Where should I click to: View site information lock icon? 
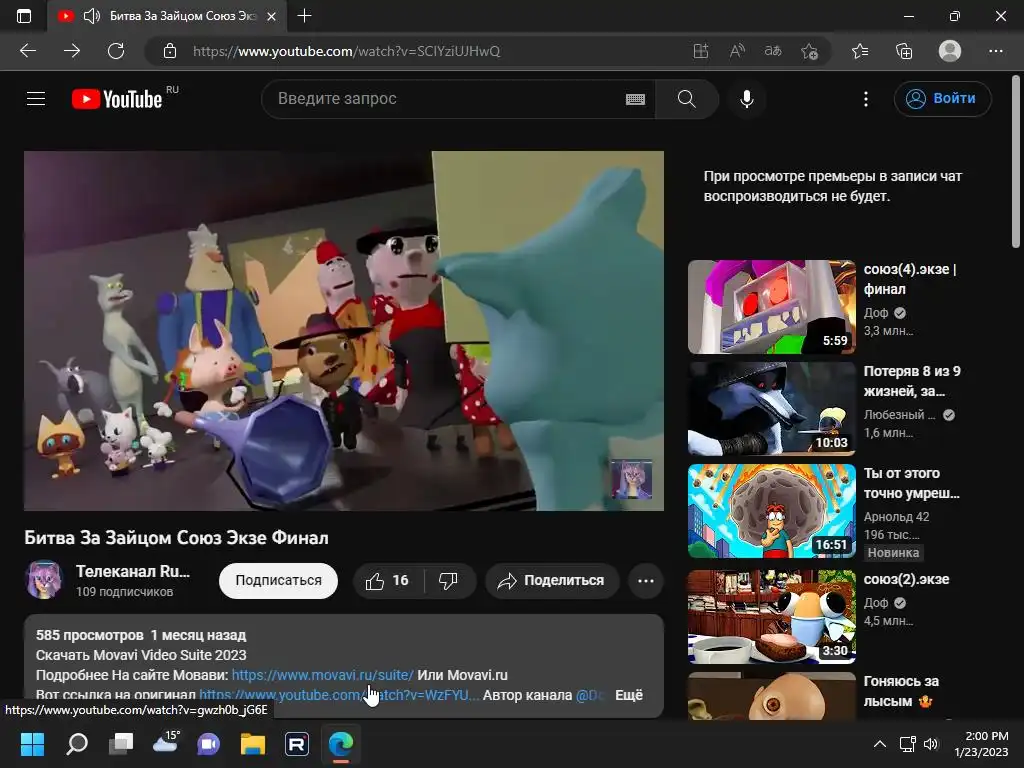[170, 51]
